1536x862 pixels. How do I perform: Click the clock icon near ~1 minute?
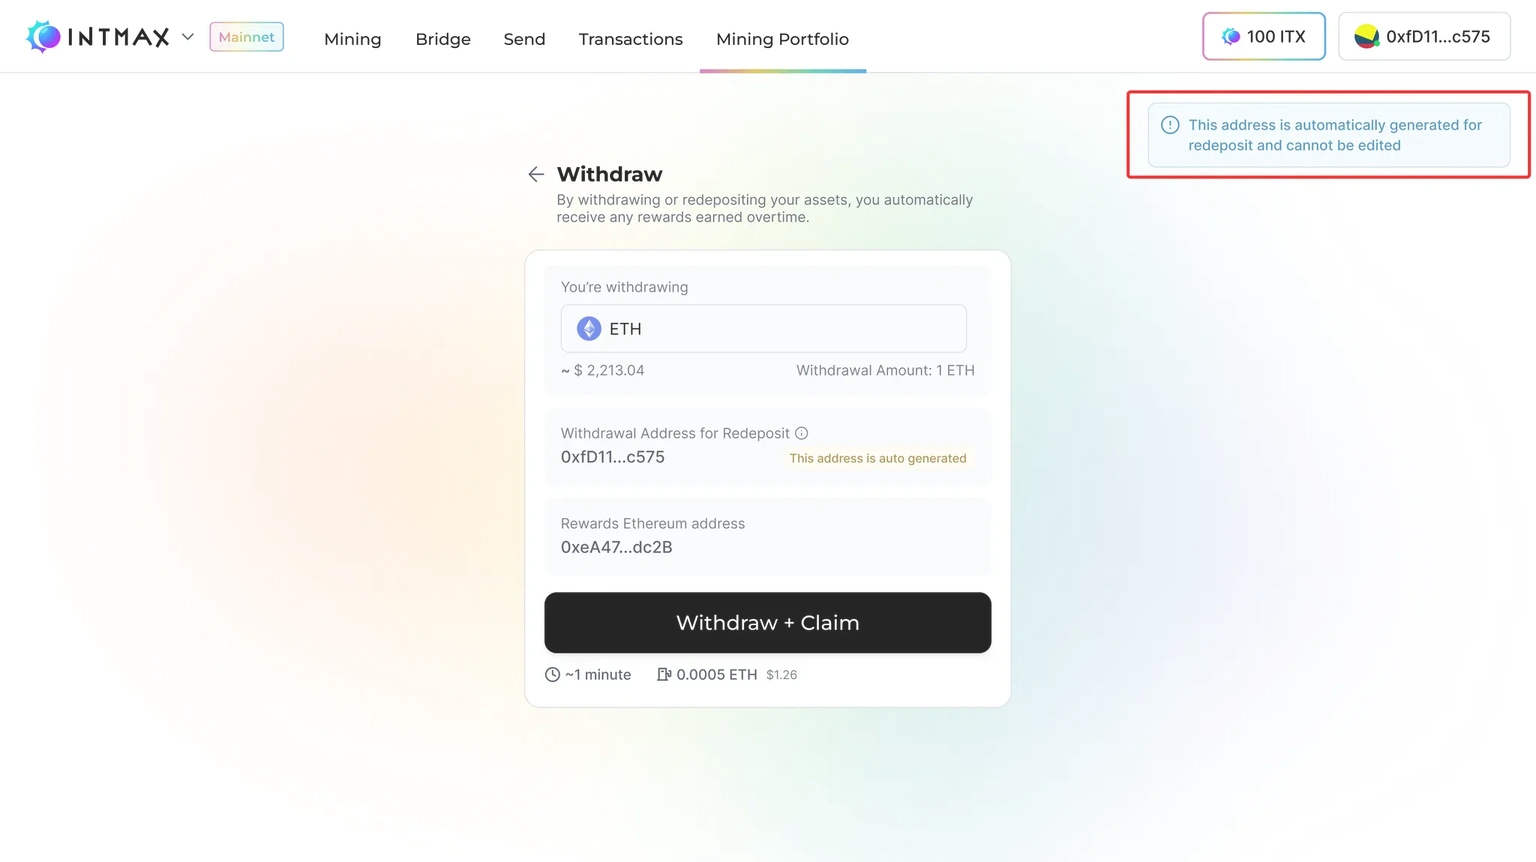[x=552, y=675]
